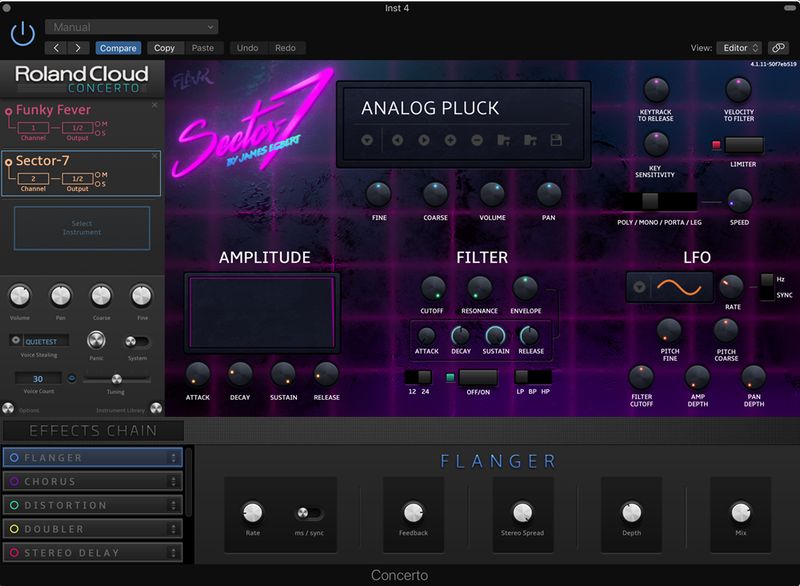Click the Undo button
This screenshot has height=586, width=800.
[247, 48]
